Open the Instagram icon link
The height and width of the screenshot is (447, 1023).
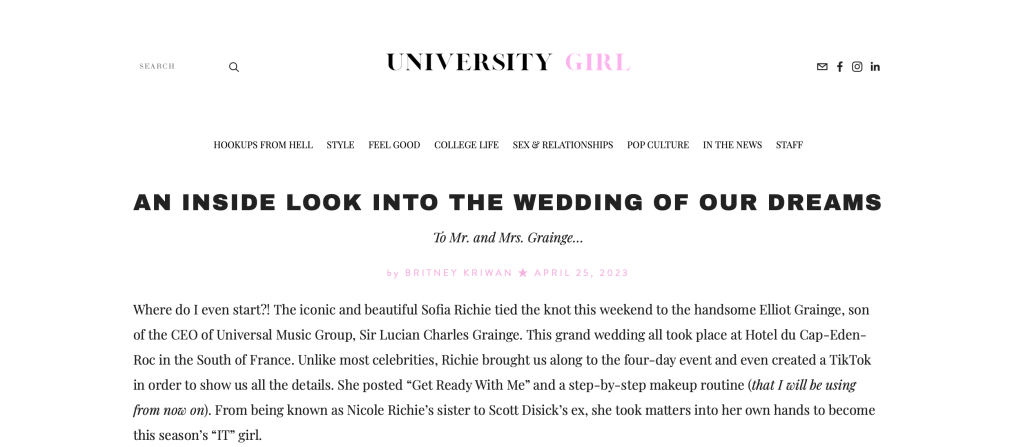pos(857,67)
